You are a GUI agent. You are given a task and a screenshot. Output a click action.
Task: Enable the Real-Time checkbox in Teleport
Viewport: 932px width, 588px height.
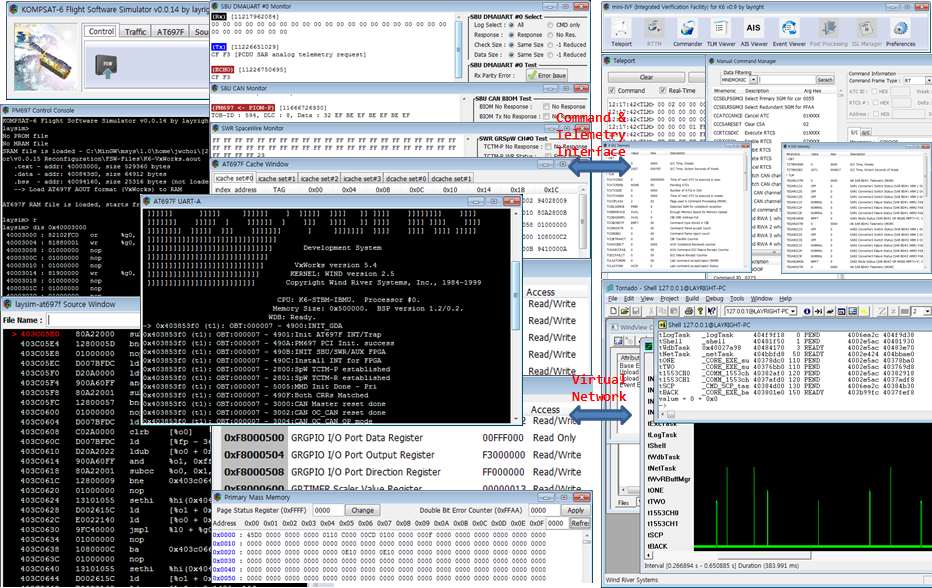coord(662,90)
